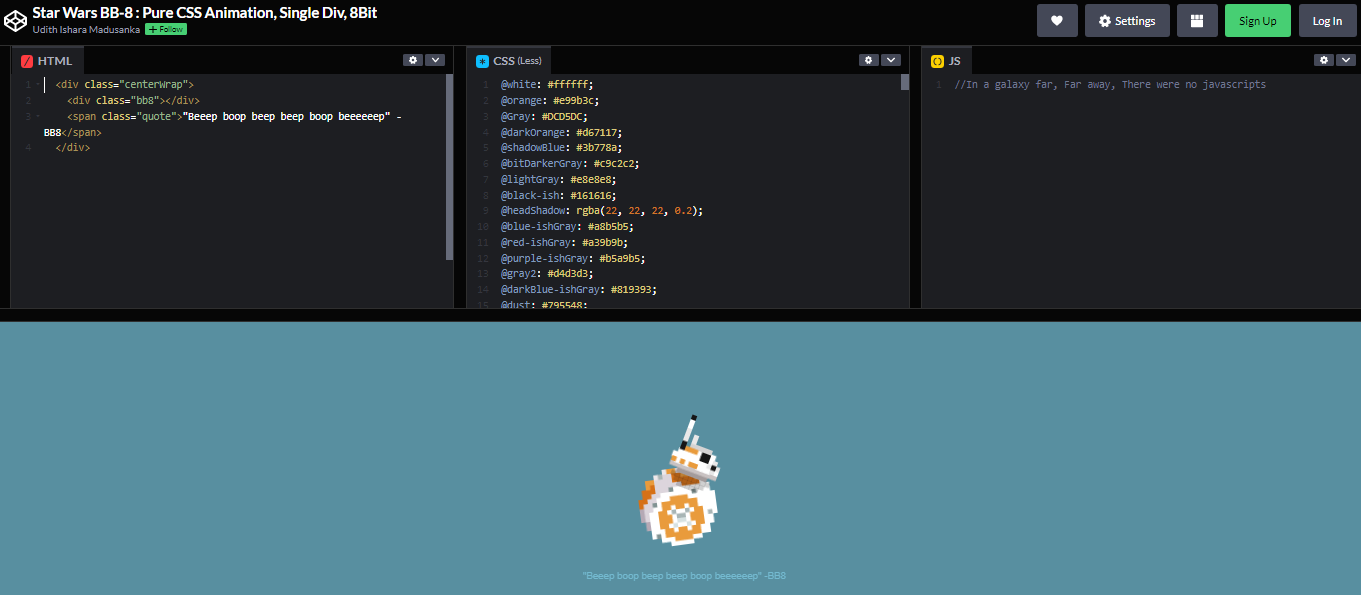
Task: Click the Less preprocessor badge beside CSS
Action: coord(531,60)
